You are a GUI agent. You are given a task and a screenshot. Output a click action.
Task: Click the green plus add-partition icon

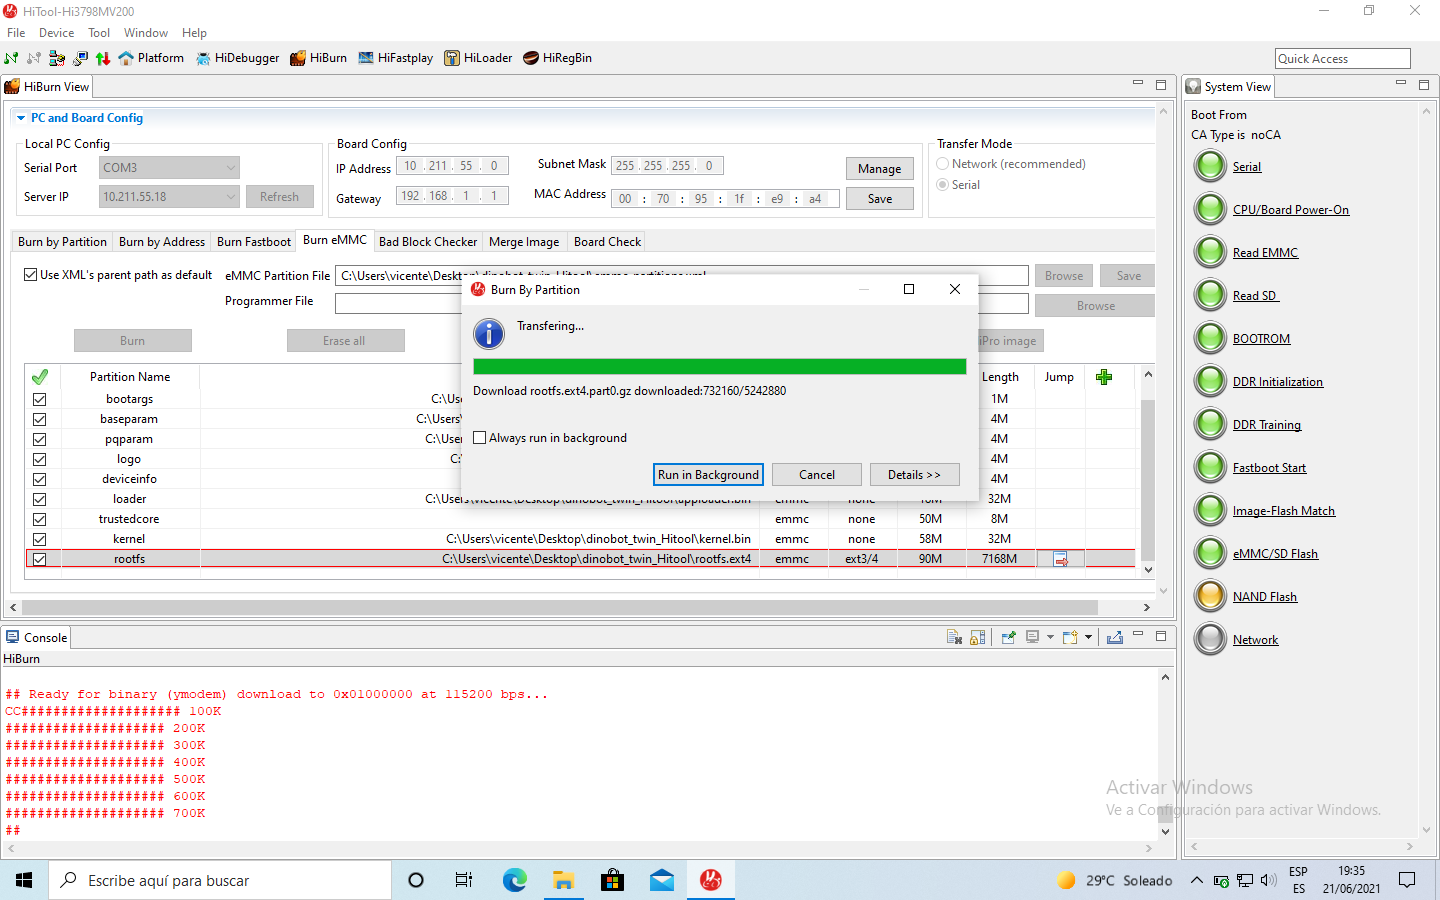click(1104, 377)
